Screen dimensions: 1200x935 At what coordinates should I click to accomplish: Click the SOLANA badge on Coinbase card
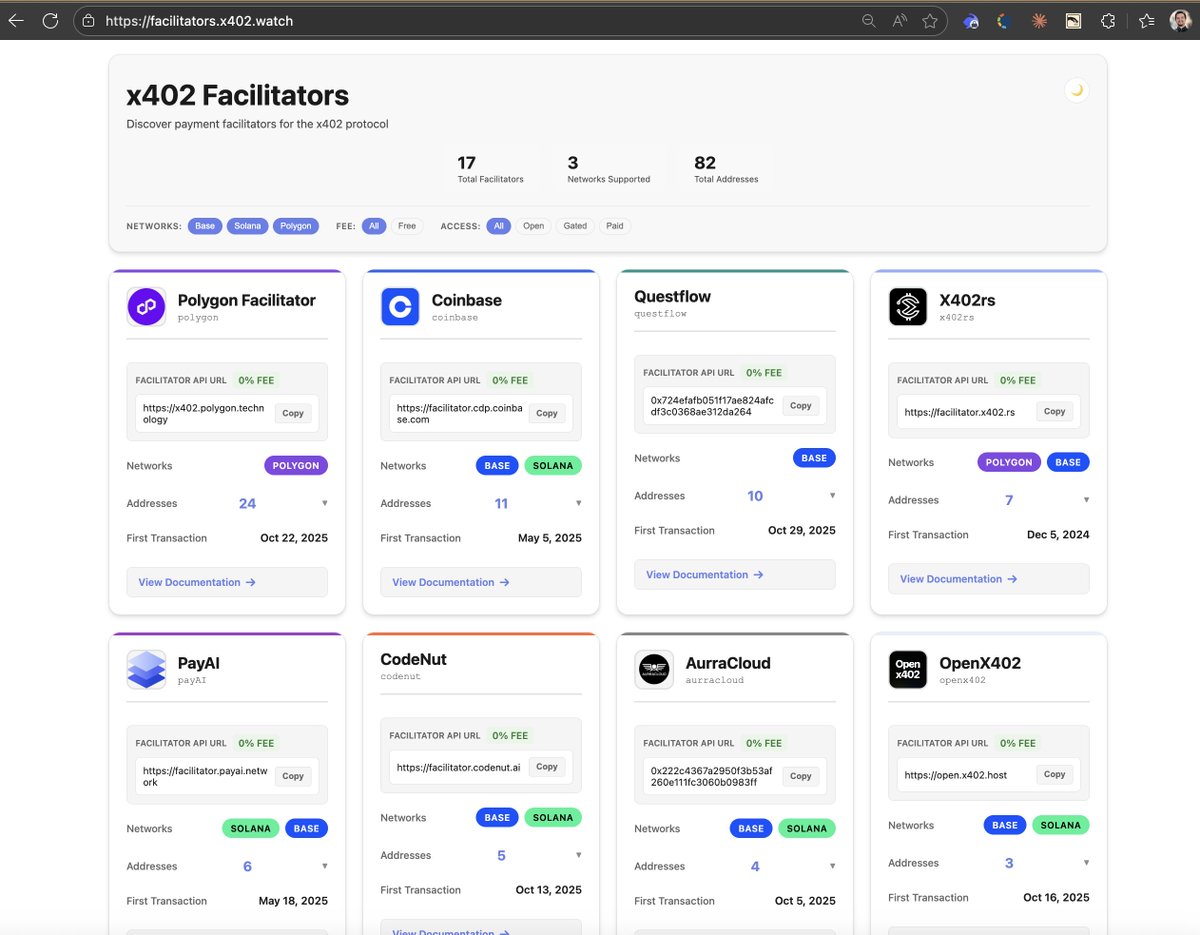553,466
